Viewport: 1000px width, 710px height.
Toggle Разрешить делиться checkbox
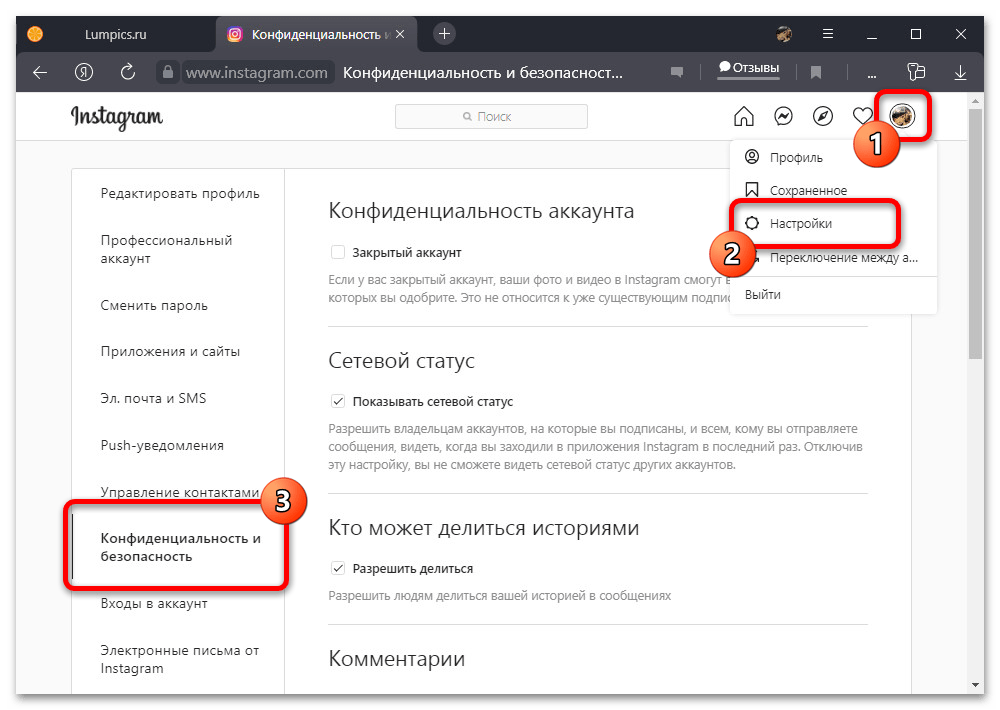338,568
